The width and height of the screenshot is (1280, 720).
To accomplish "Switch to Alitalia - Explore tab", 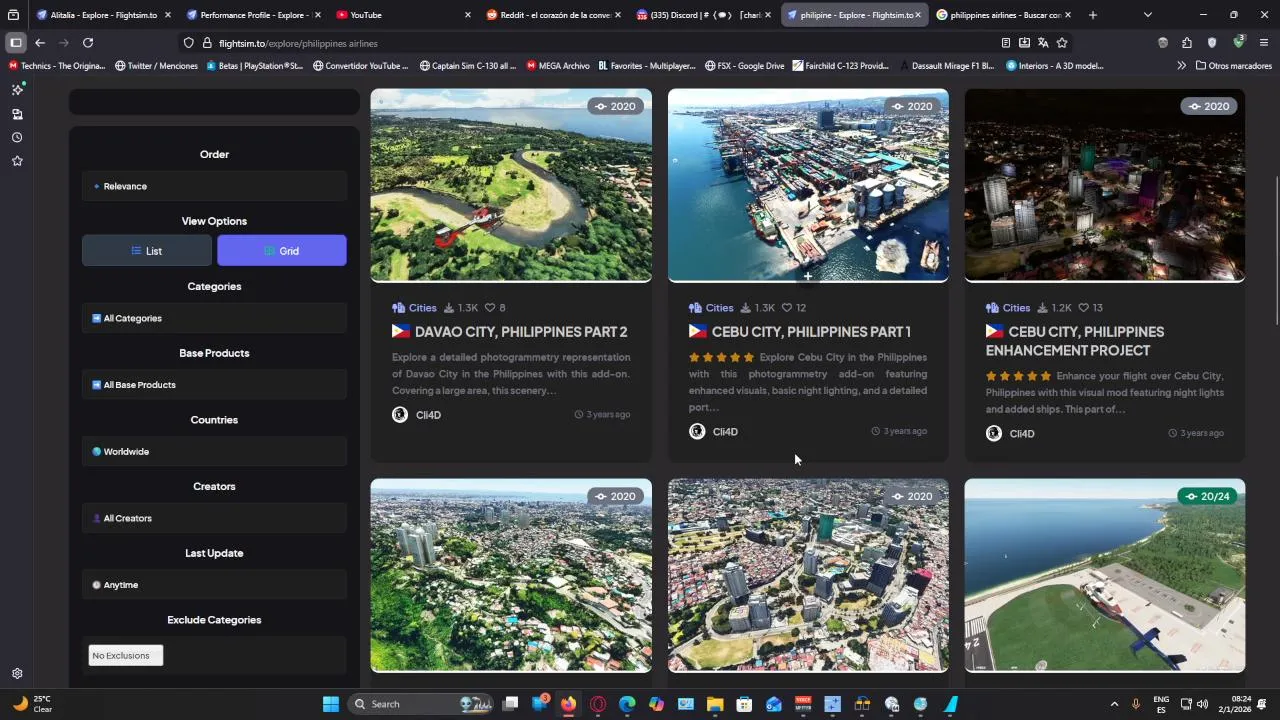I will point(103,15).
